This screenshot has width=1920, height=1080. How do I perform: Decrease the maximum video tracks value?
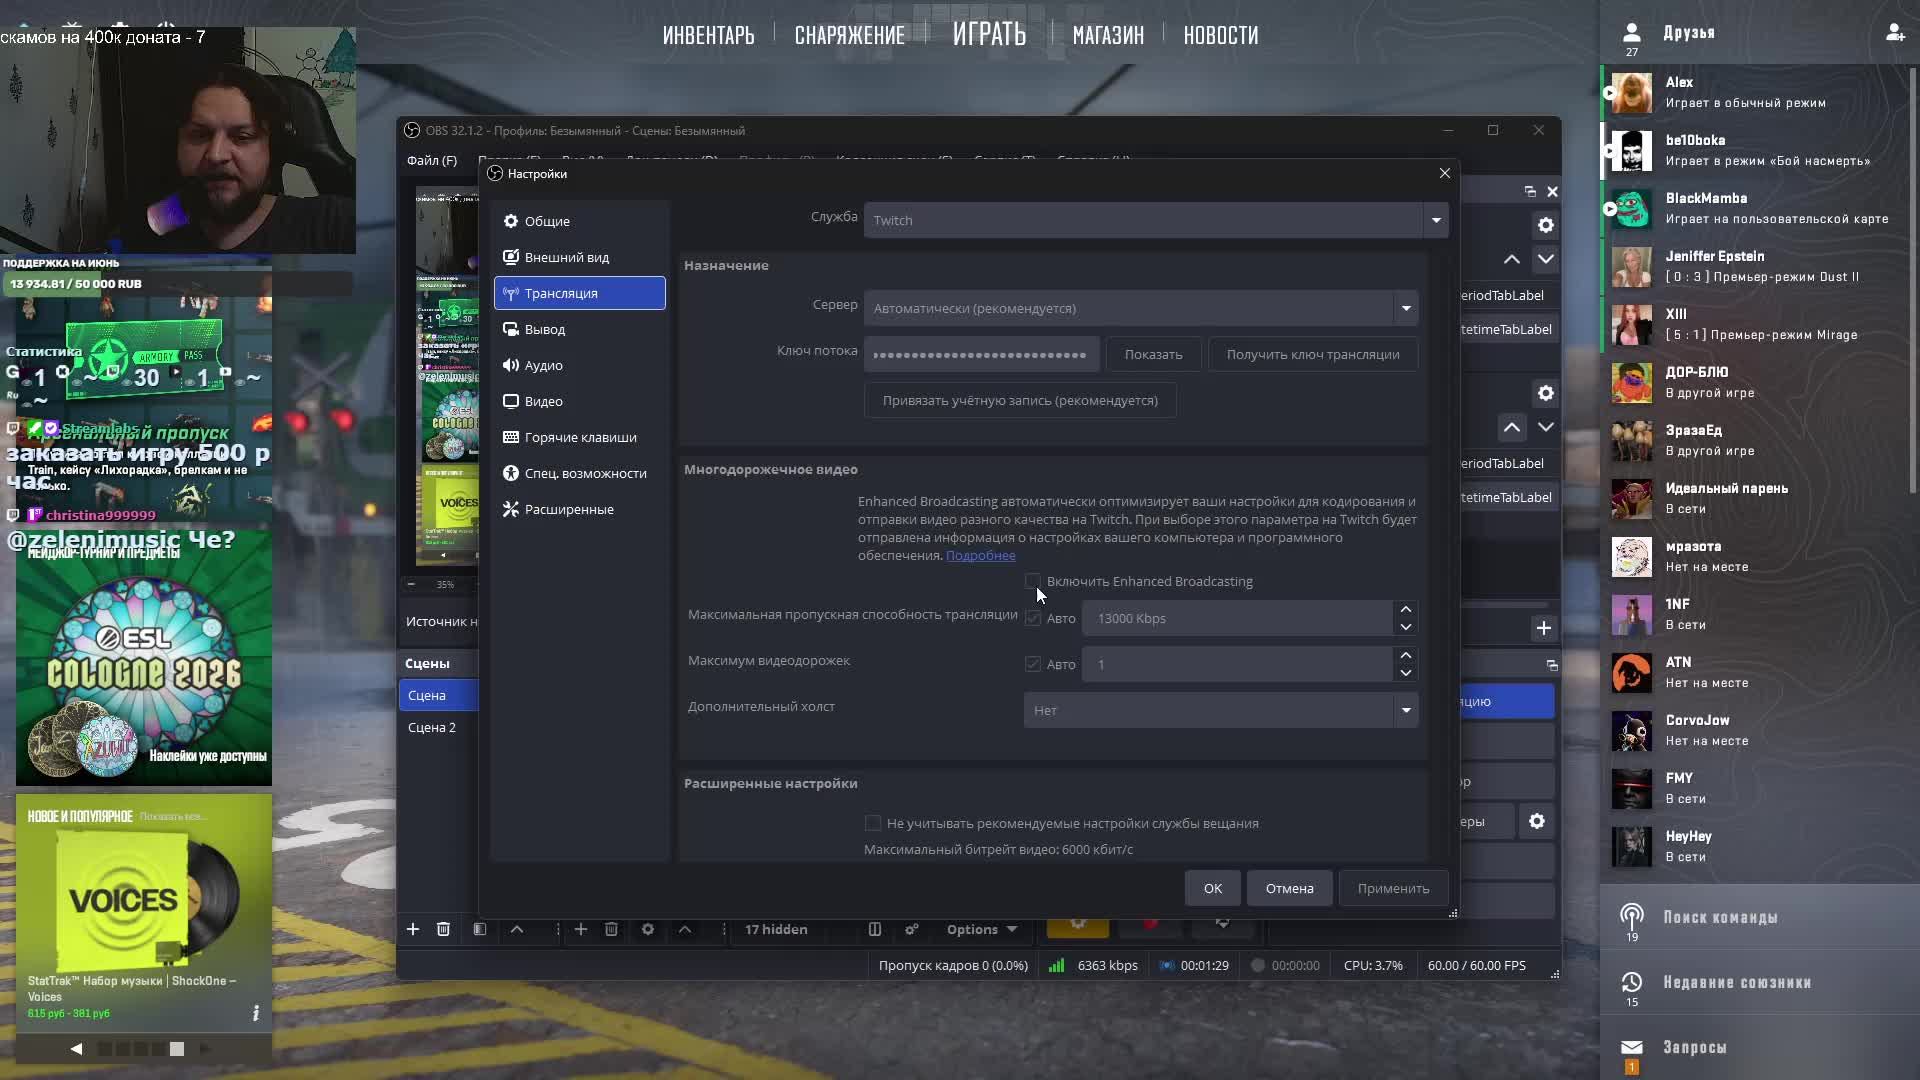pos(1405,673)
